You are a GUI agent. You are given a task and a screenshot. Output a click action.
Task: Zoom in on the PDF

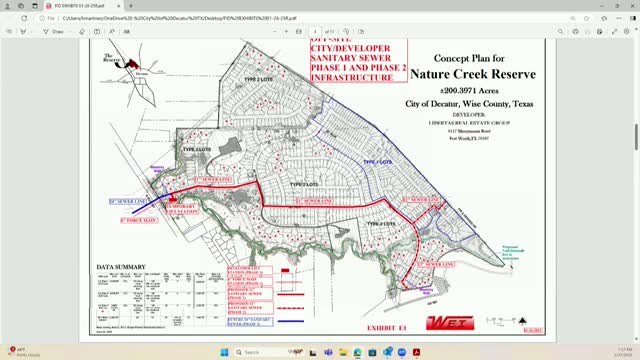pyautogui.click(x=286, y=31)
